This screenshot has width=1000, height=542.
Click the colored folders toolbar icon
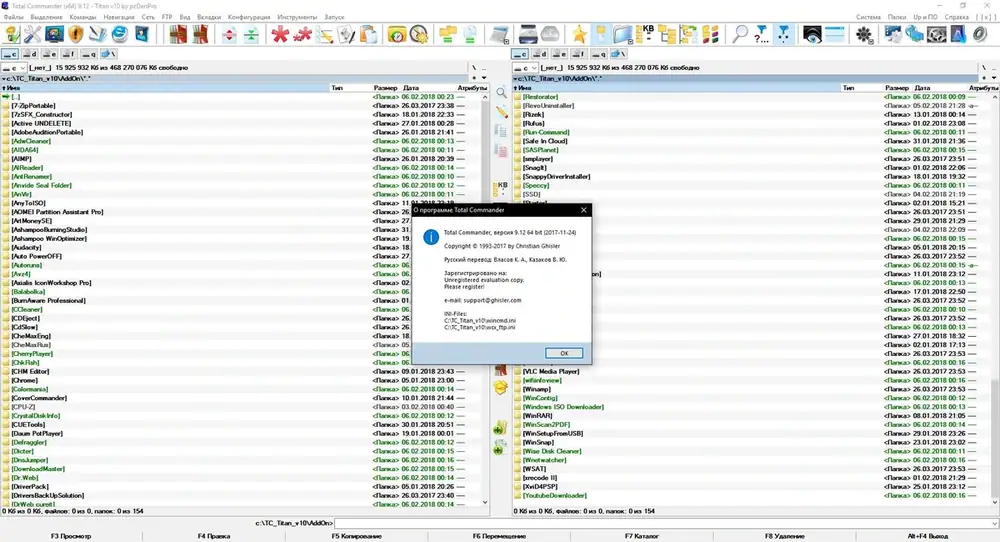(x=710, y=34)
